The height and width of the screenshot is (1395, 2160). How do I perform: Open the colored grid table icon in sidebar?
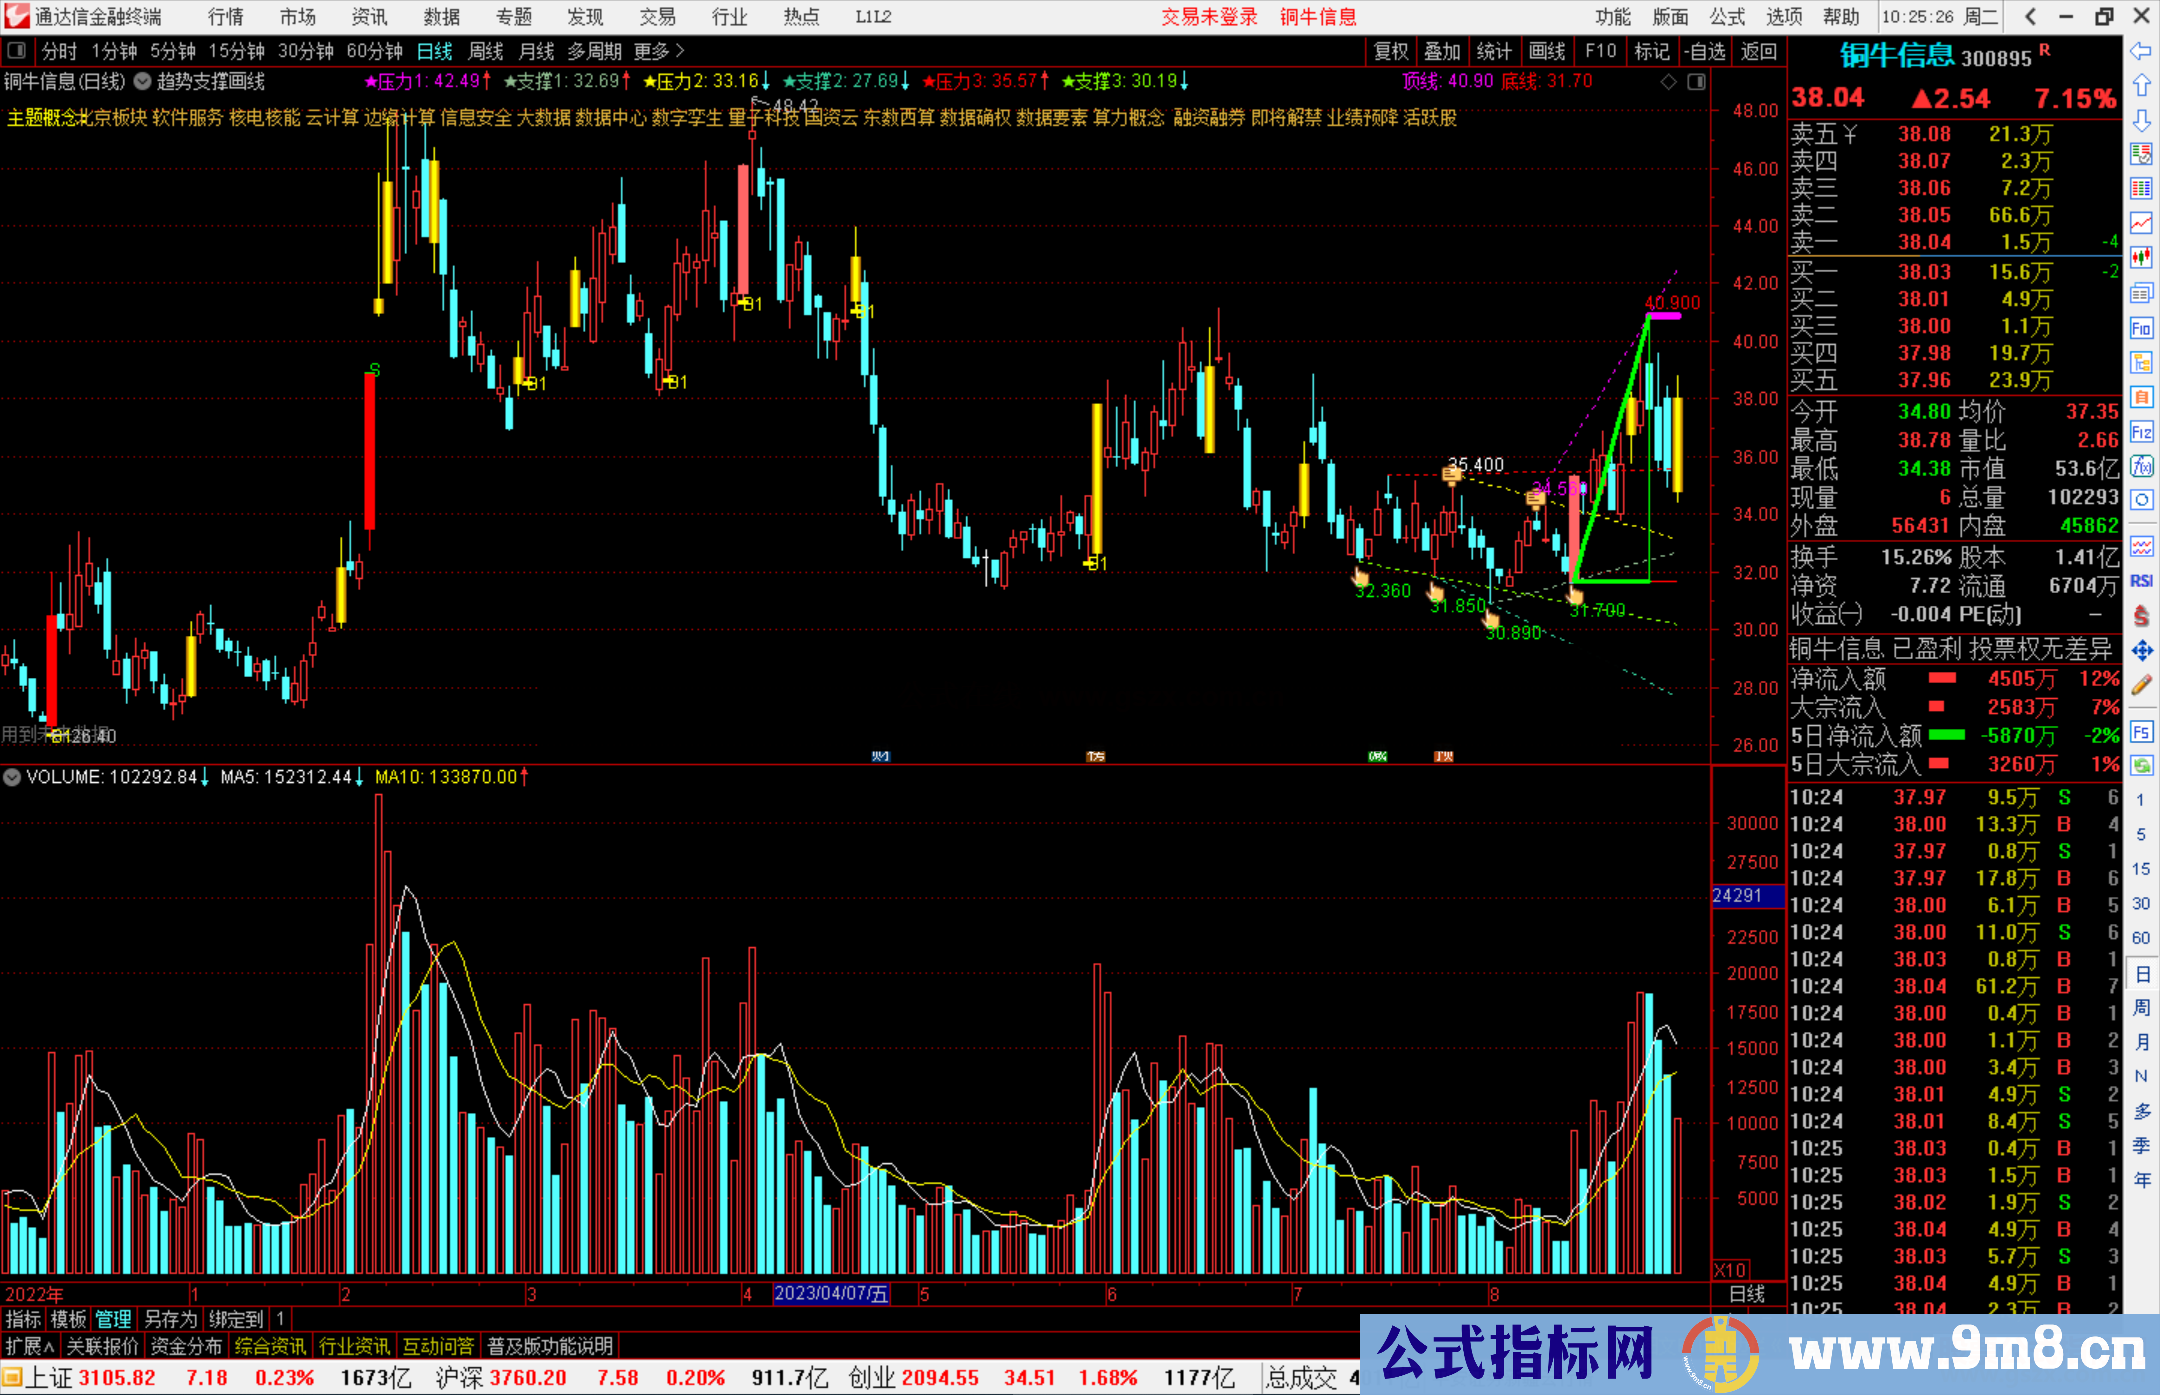[x=2141, y=189]
